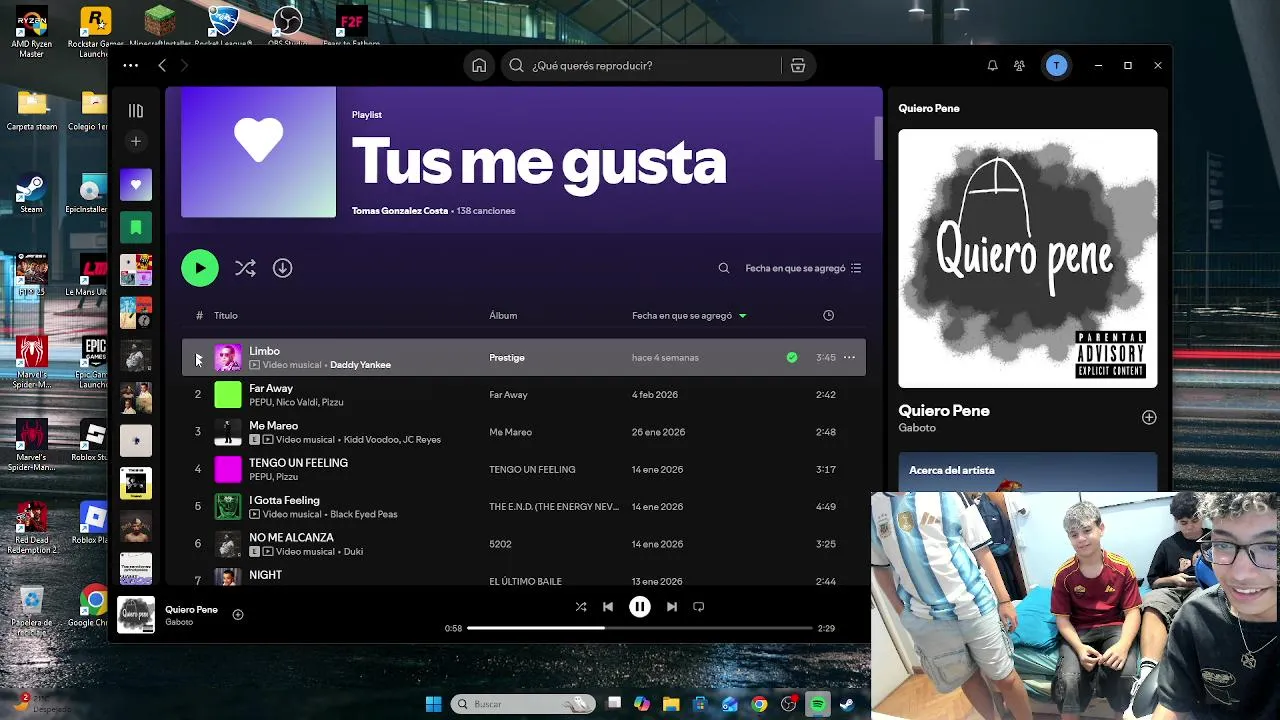Open album "THE E.N.D." link
Viewport: 1280px width, 720px height.
coord(554,507)
